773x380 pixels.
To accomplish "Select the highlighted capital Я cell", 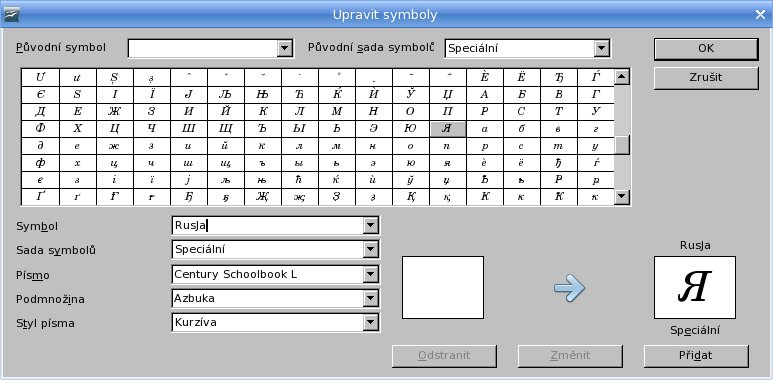I will (x=448, y=129).
